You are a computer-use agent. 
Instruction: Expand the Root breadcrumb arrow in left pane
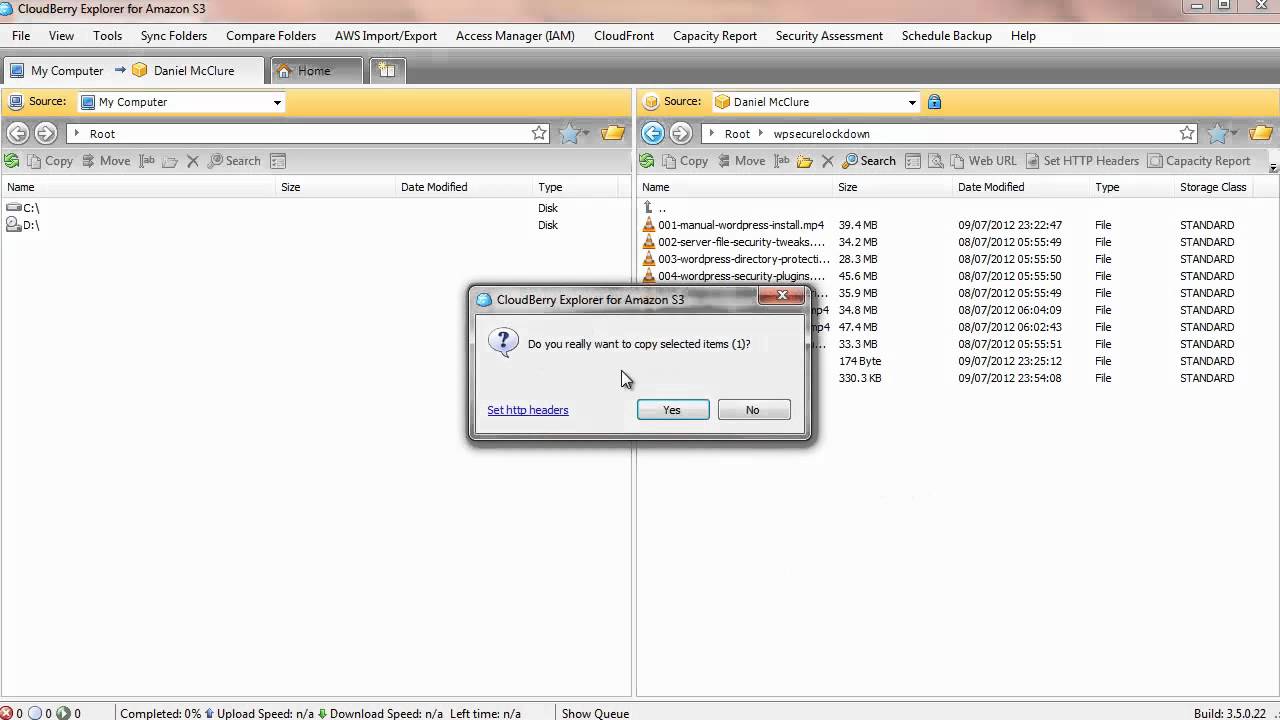77,133
